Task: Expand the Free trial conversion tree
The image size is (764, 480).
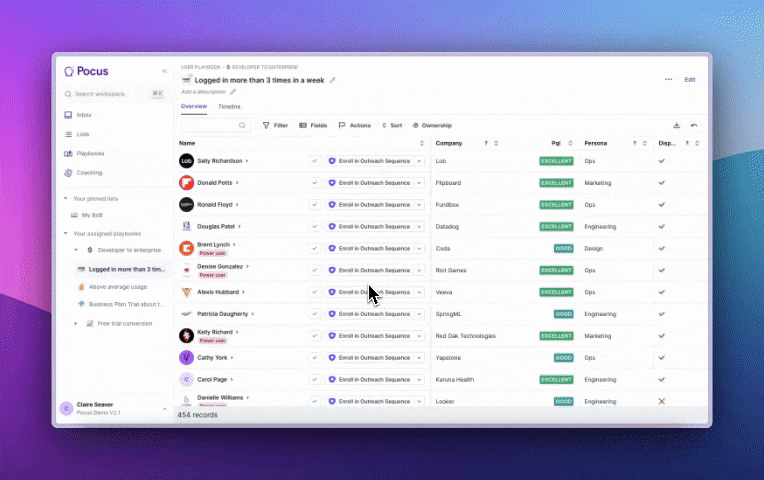Action: (x=76, y=324)
